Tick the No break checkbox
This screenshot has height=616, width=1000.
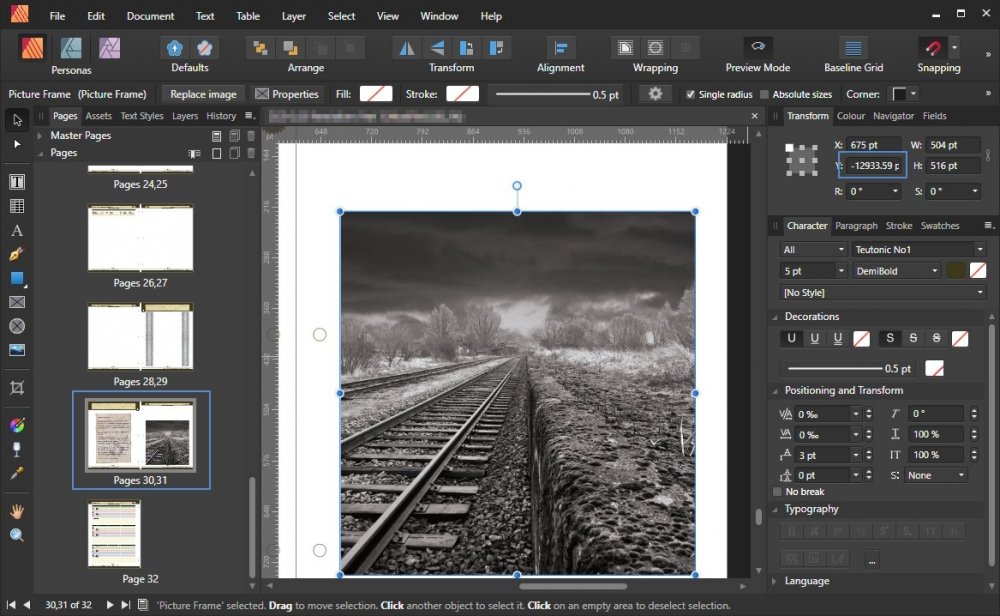778,492
